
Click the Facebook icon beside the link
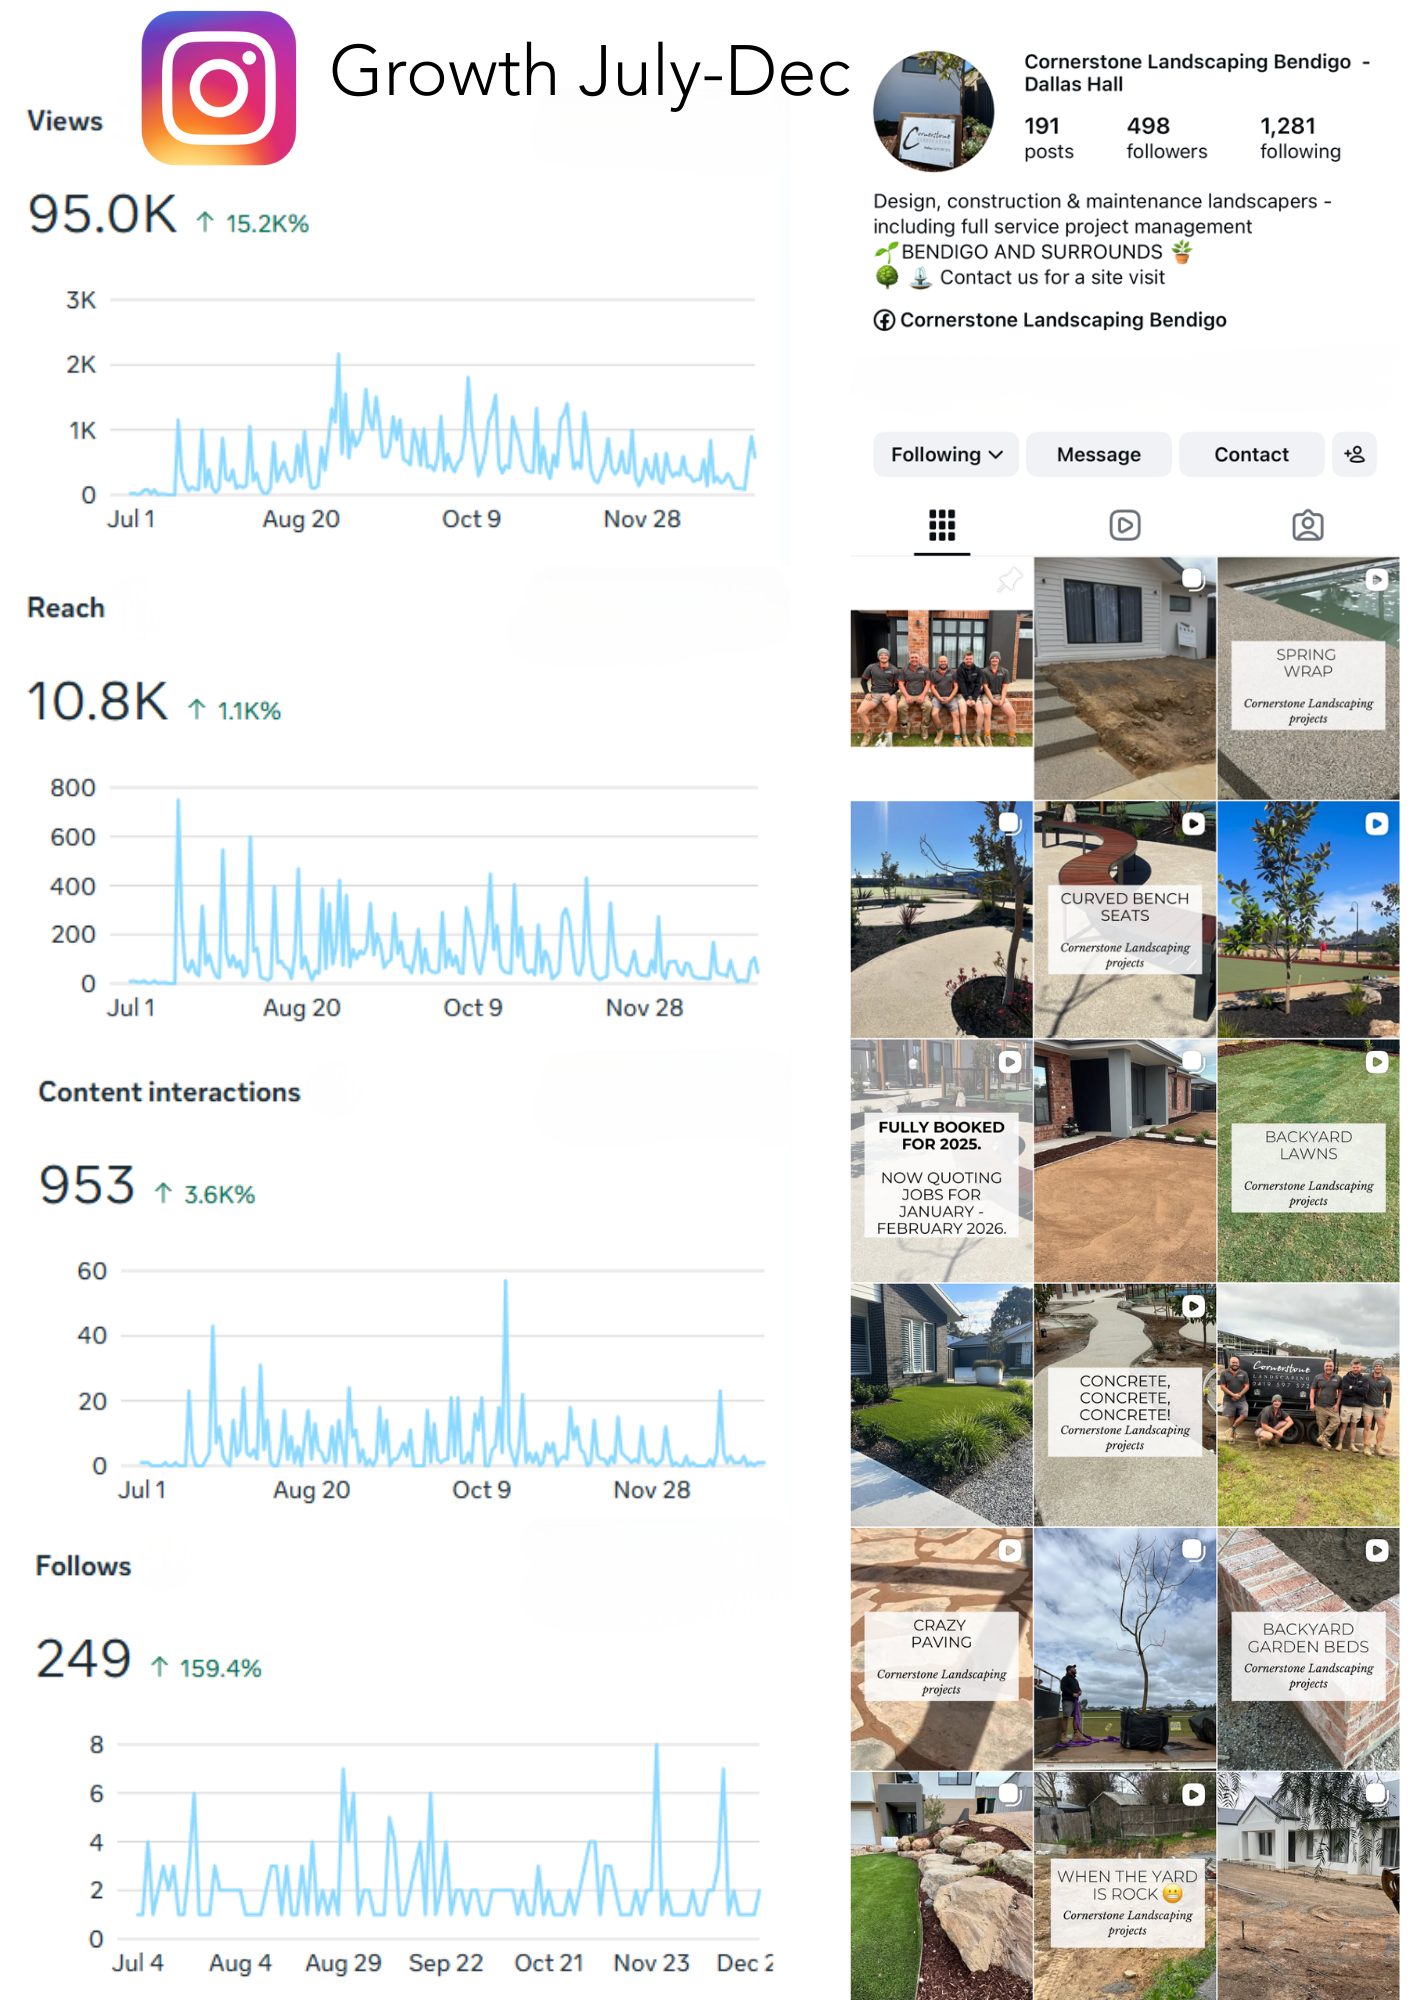pos(884,320)
